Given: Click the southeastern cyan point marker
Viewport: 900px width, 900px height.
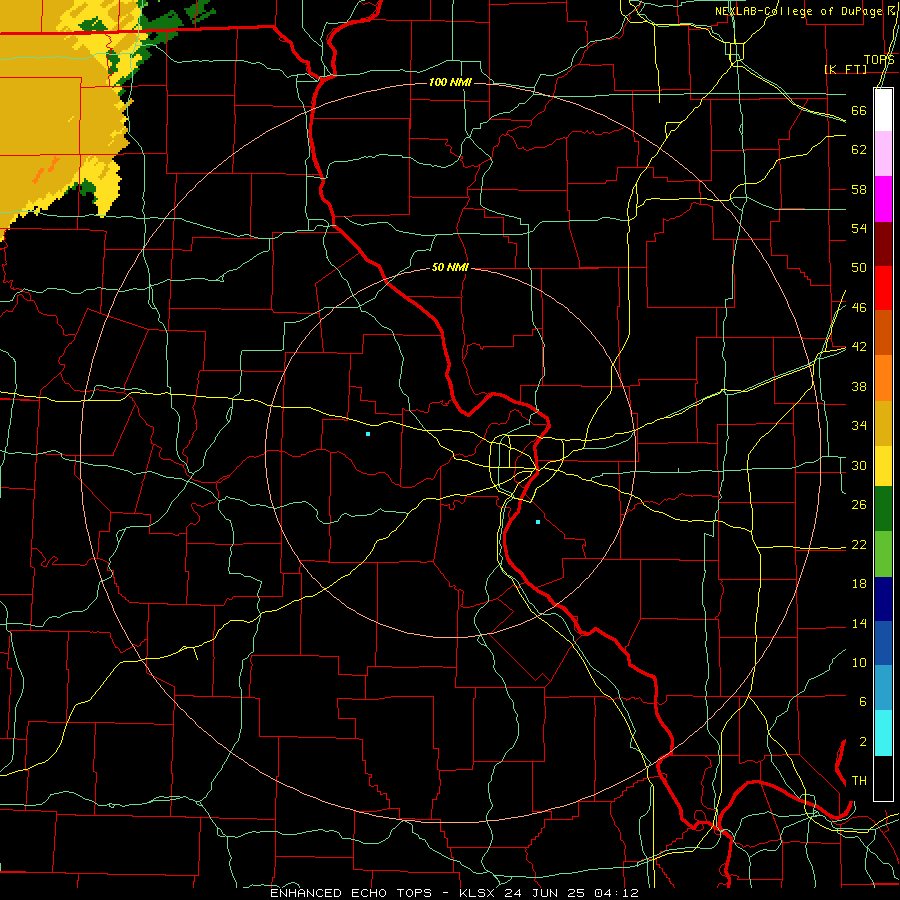Looking at the screenshot, I should coord(538,522).
